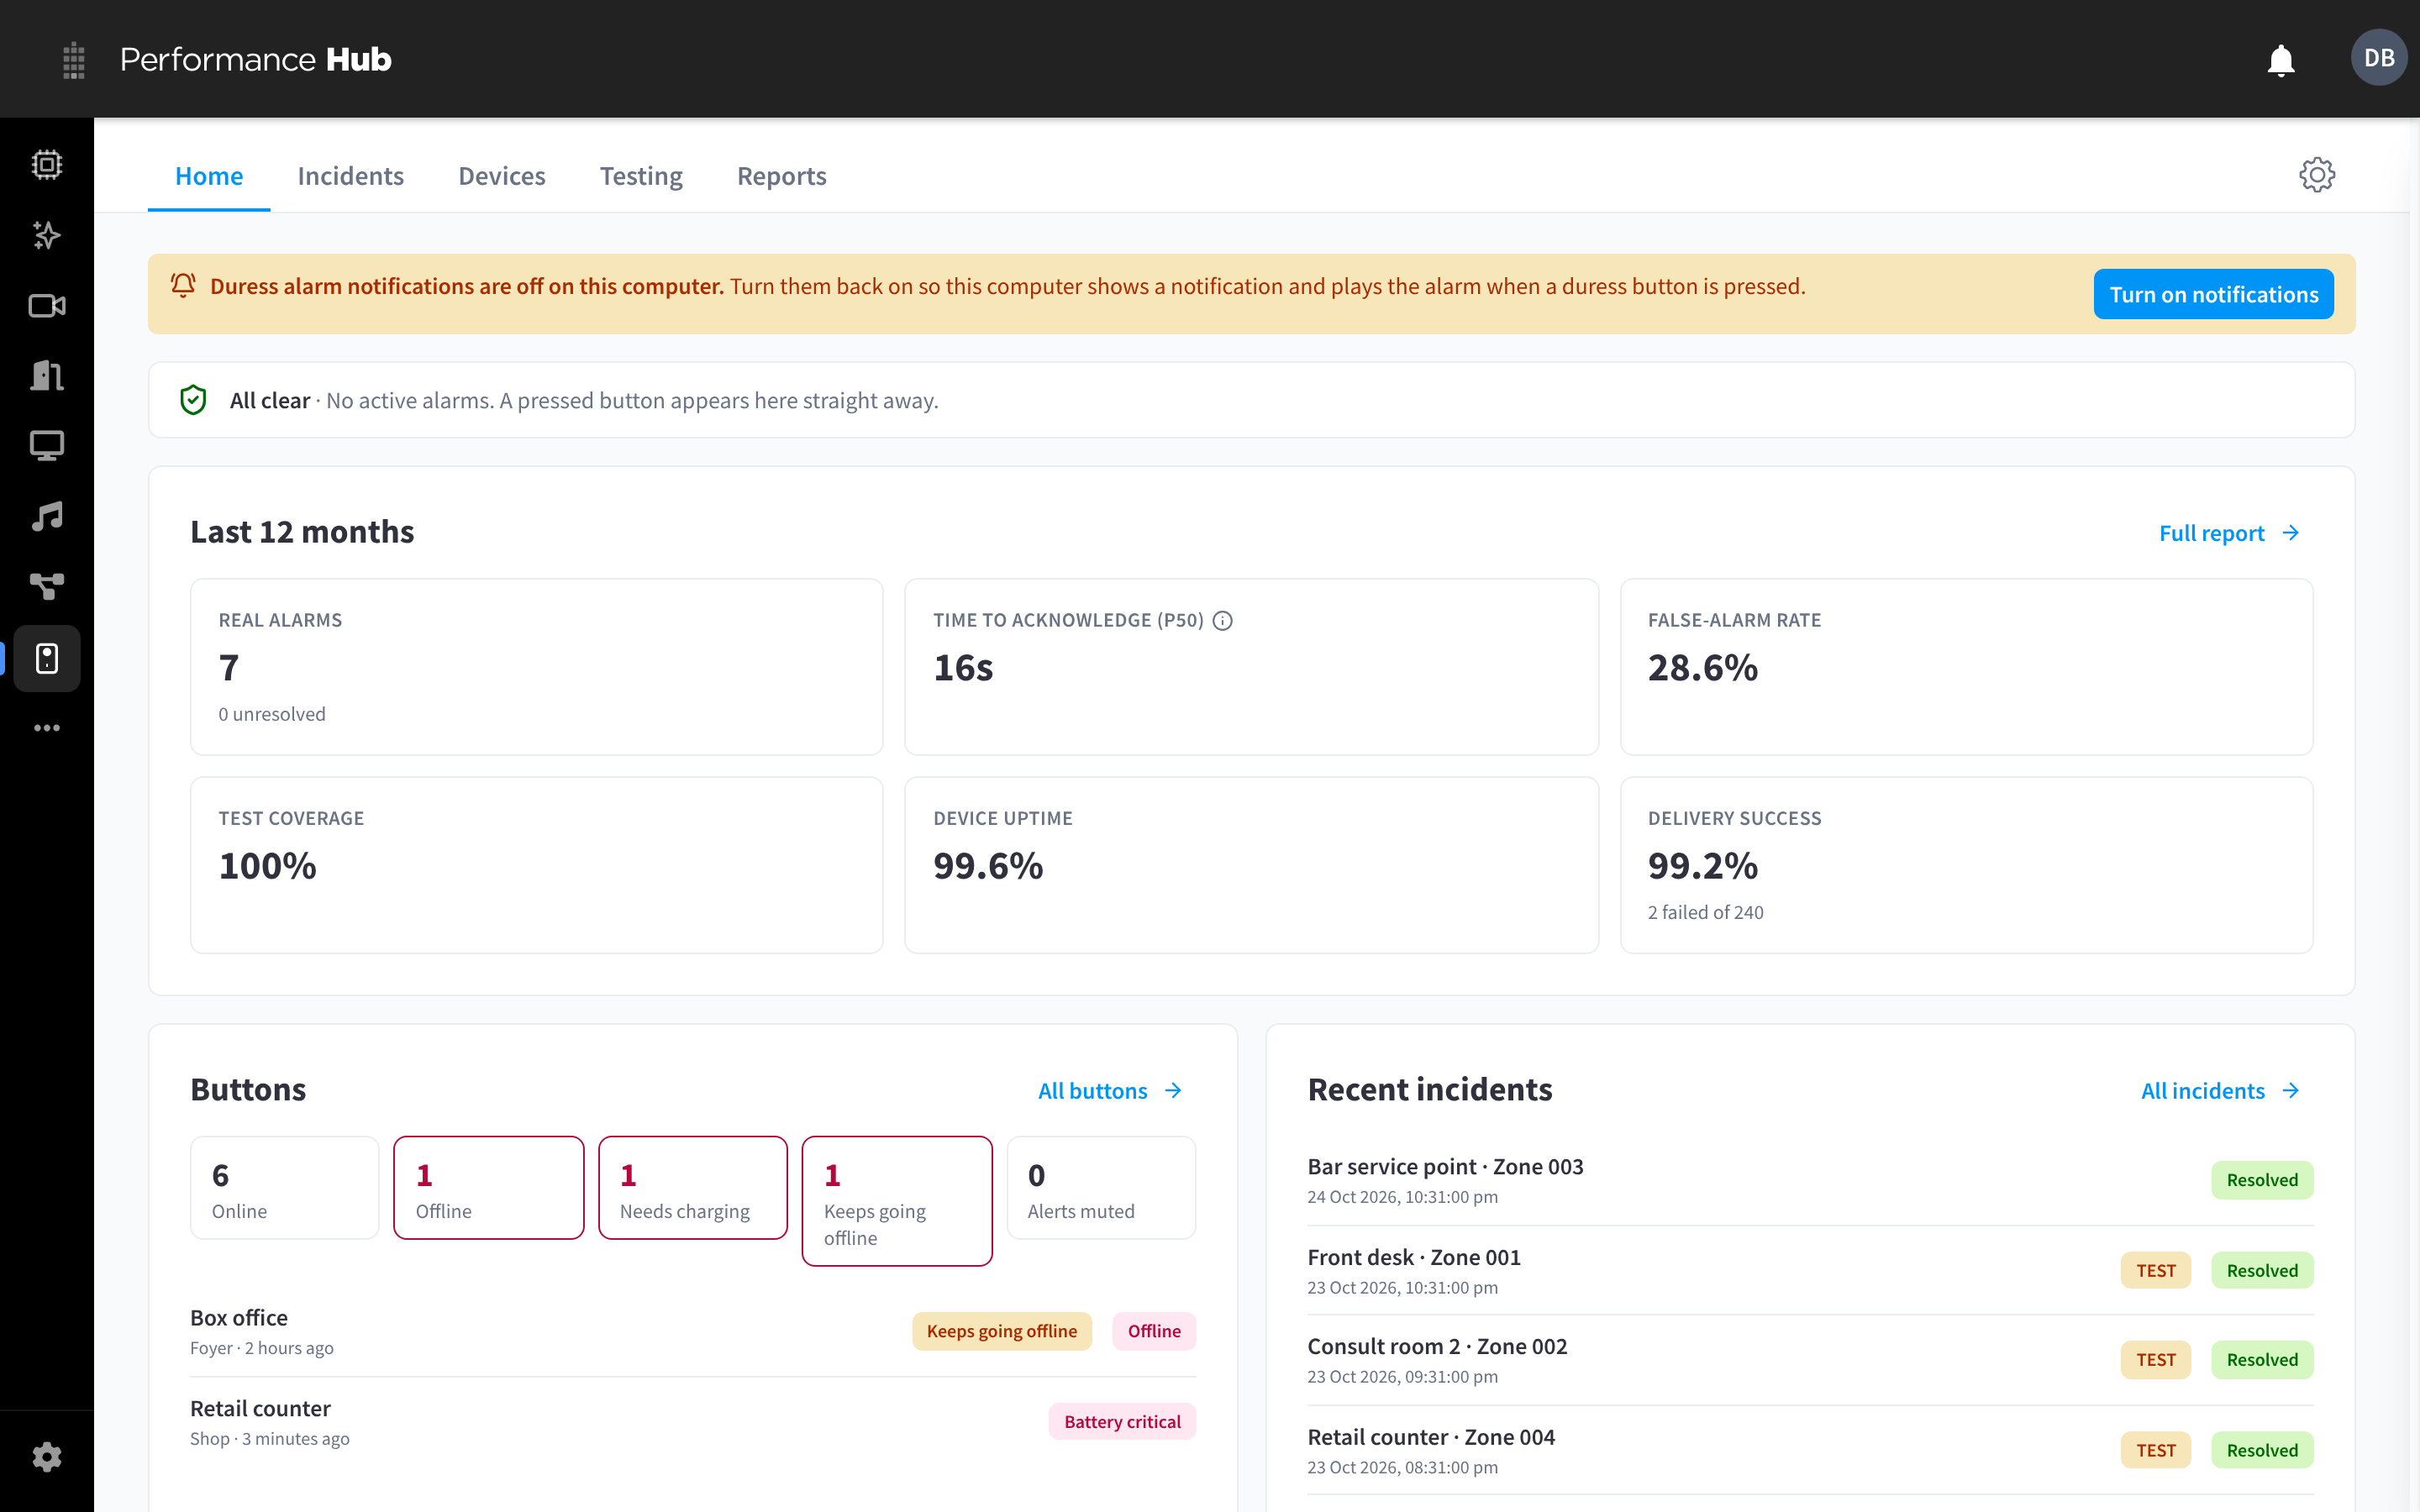Open Retail counter Zone 004 incident

[1810, 1451]
